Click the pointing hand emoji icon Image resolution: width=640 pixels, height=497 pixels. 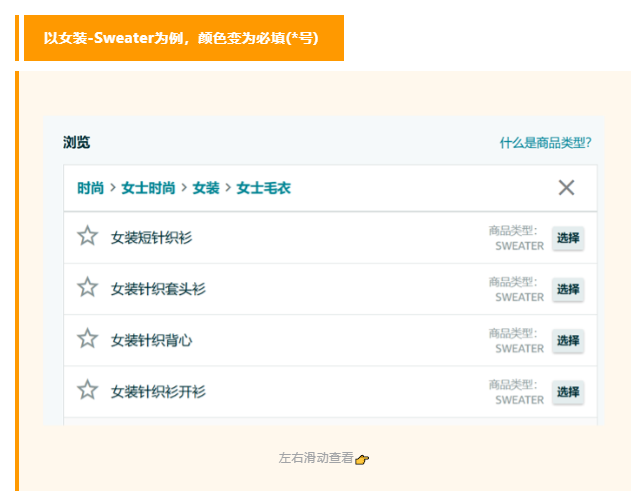pyautogui.click(x=362, y=459)
